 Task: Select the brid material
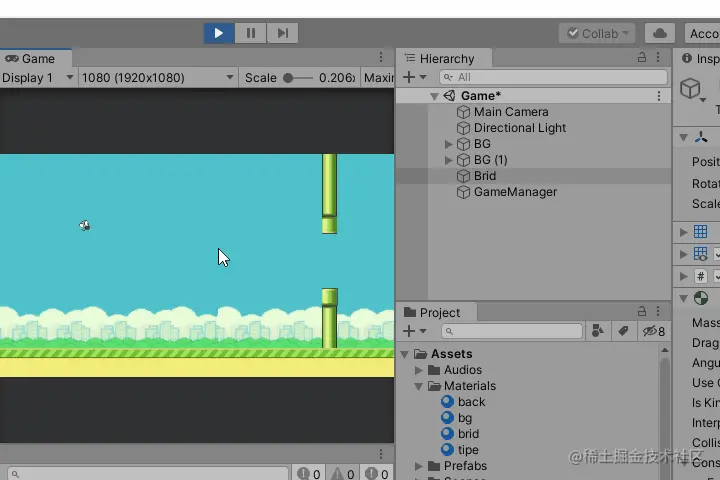(x=468, y=434)
